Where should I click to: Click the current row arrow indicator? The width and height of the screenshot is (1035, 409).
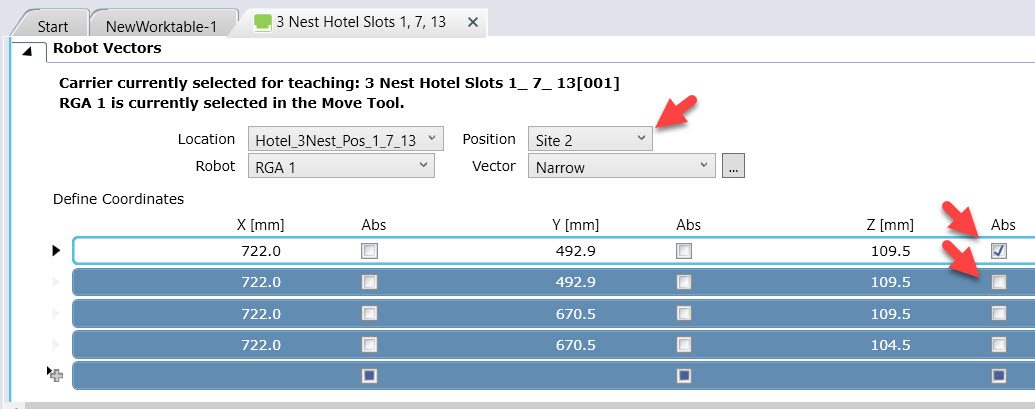(56, 251)
